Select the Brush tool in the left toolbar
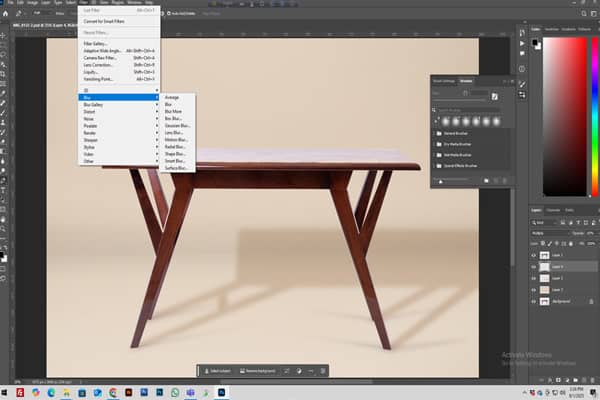This screenshot has width=600, height=400. pos(3,113)
